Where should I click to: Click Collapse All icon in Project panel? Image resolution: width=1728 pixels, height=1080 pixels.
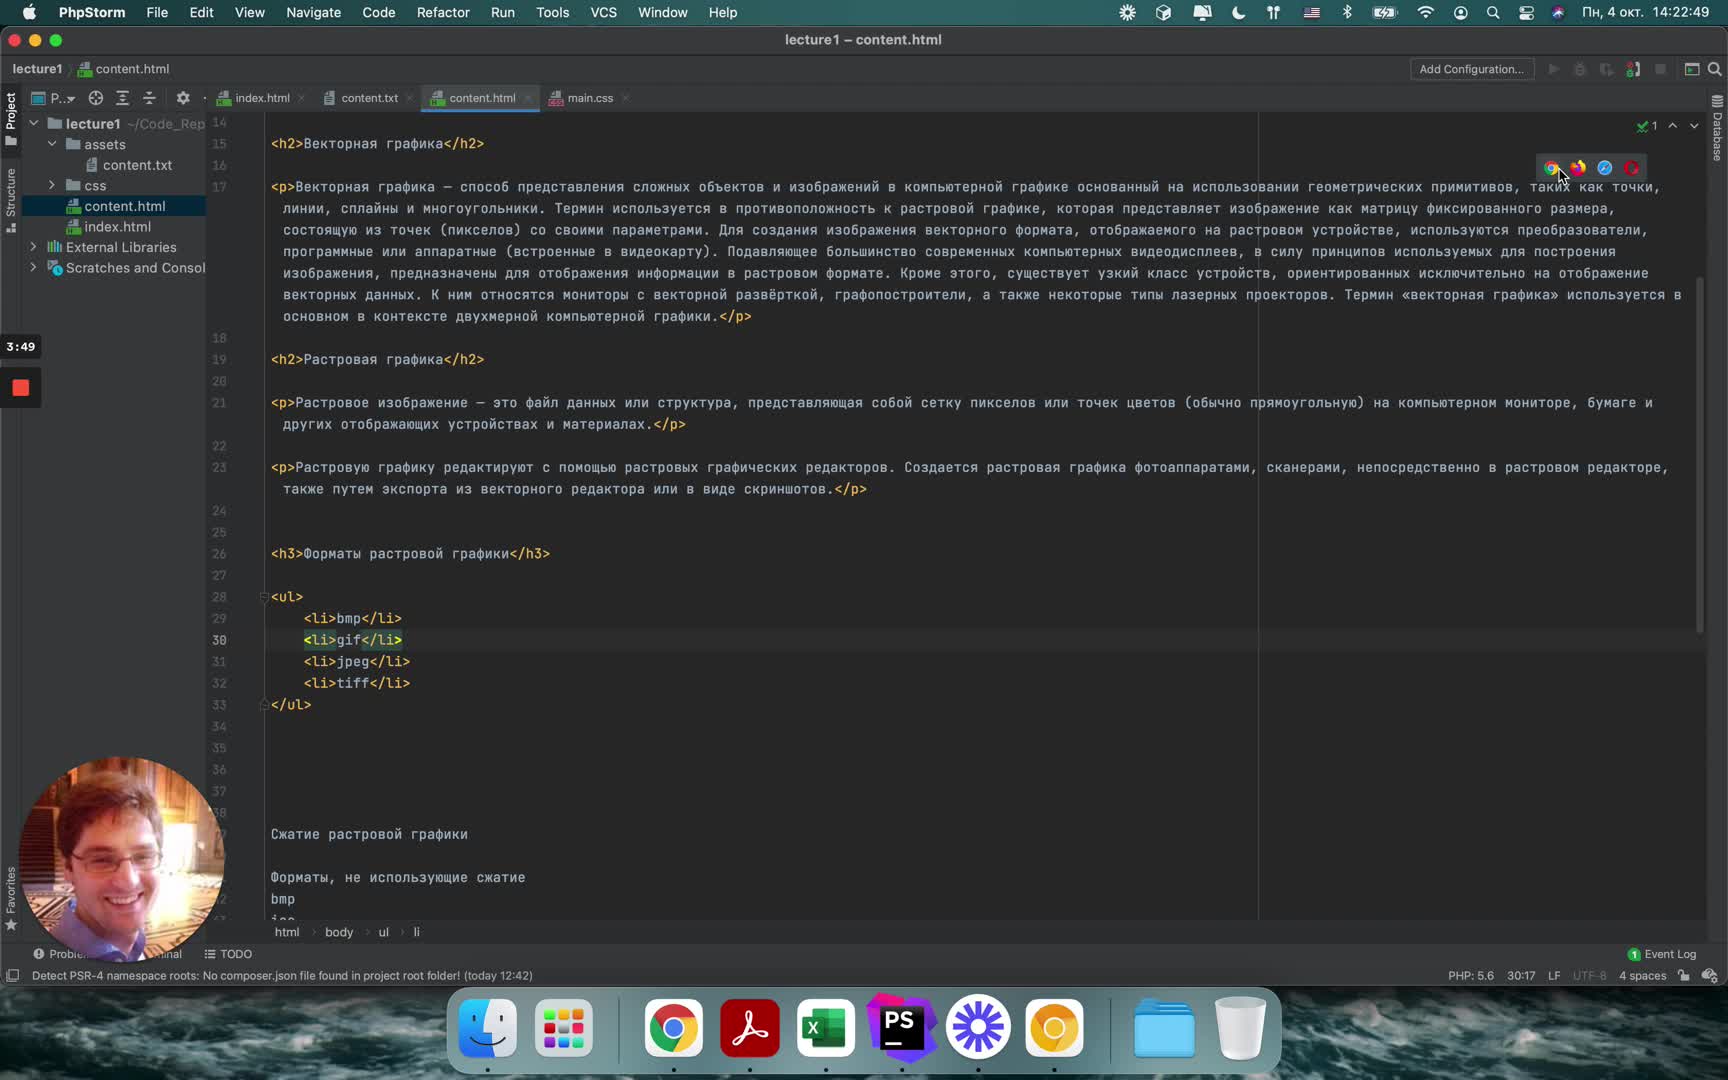click(x=149, y=98)
